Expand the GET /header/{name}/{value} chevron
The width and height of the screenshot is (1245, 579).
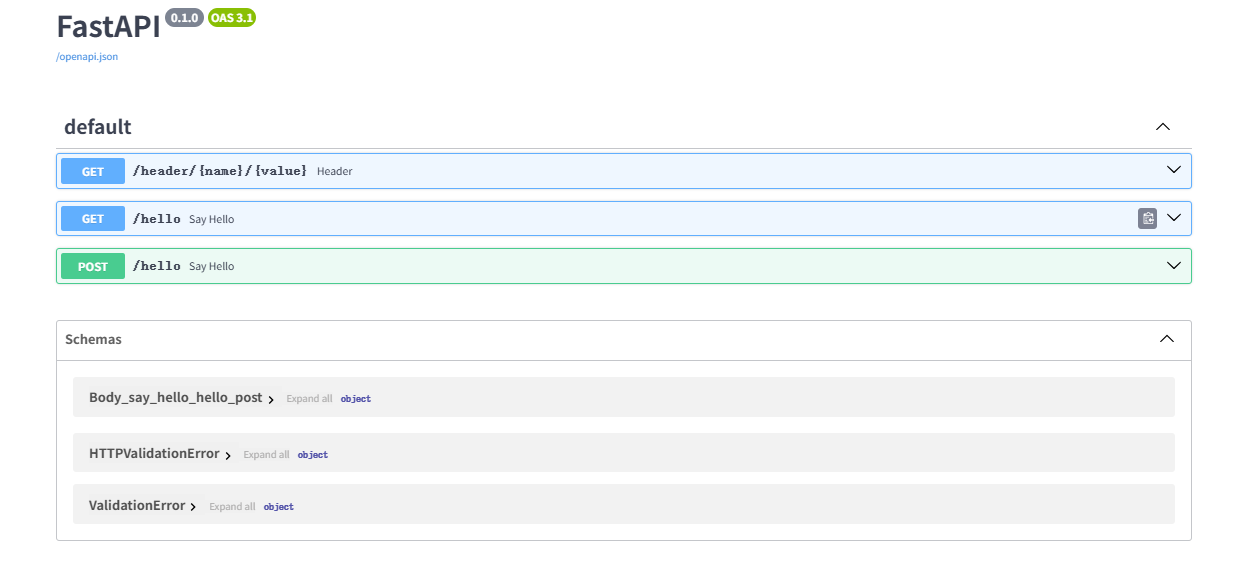[1174, 170]
